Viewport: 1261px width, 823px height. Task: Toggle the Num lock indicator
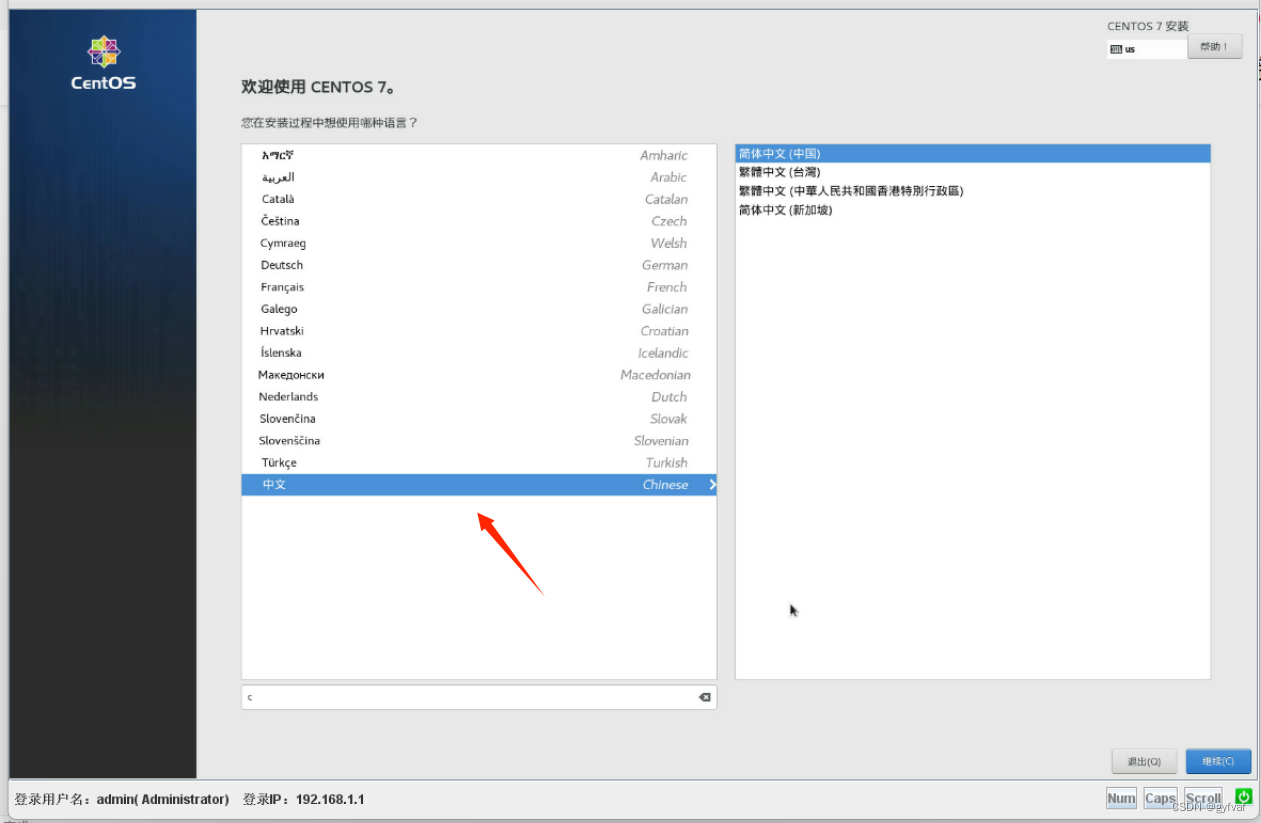click(1121, 798)
